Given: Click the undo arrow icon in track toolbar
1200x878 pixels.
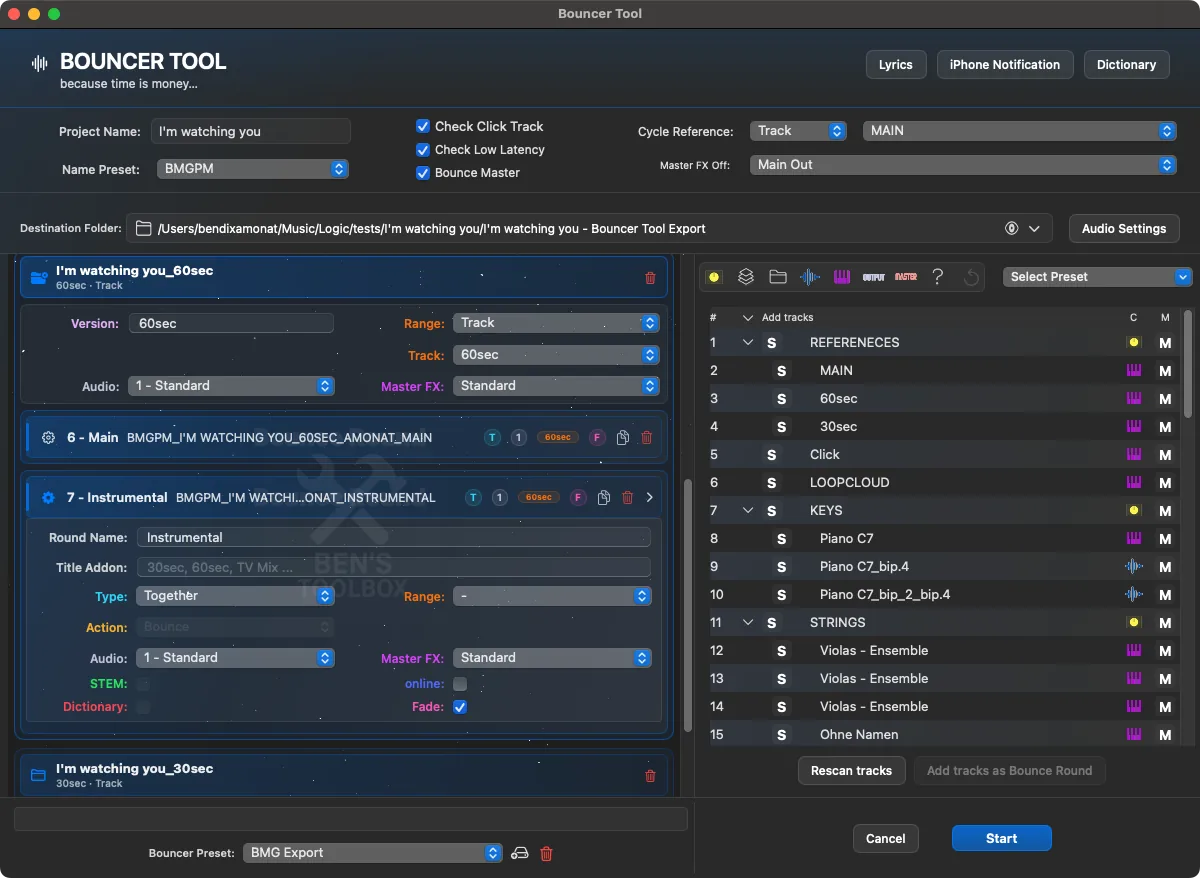Looking at the screenshot, I should coord(970,277).
